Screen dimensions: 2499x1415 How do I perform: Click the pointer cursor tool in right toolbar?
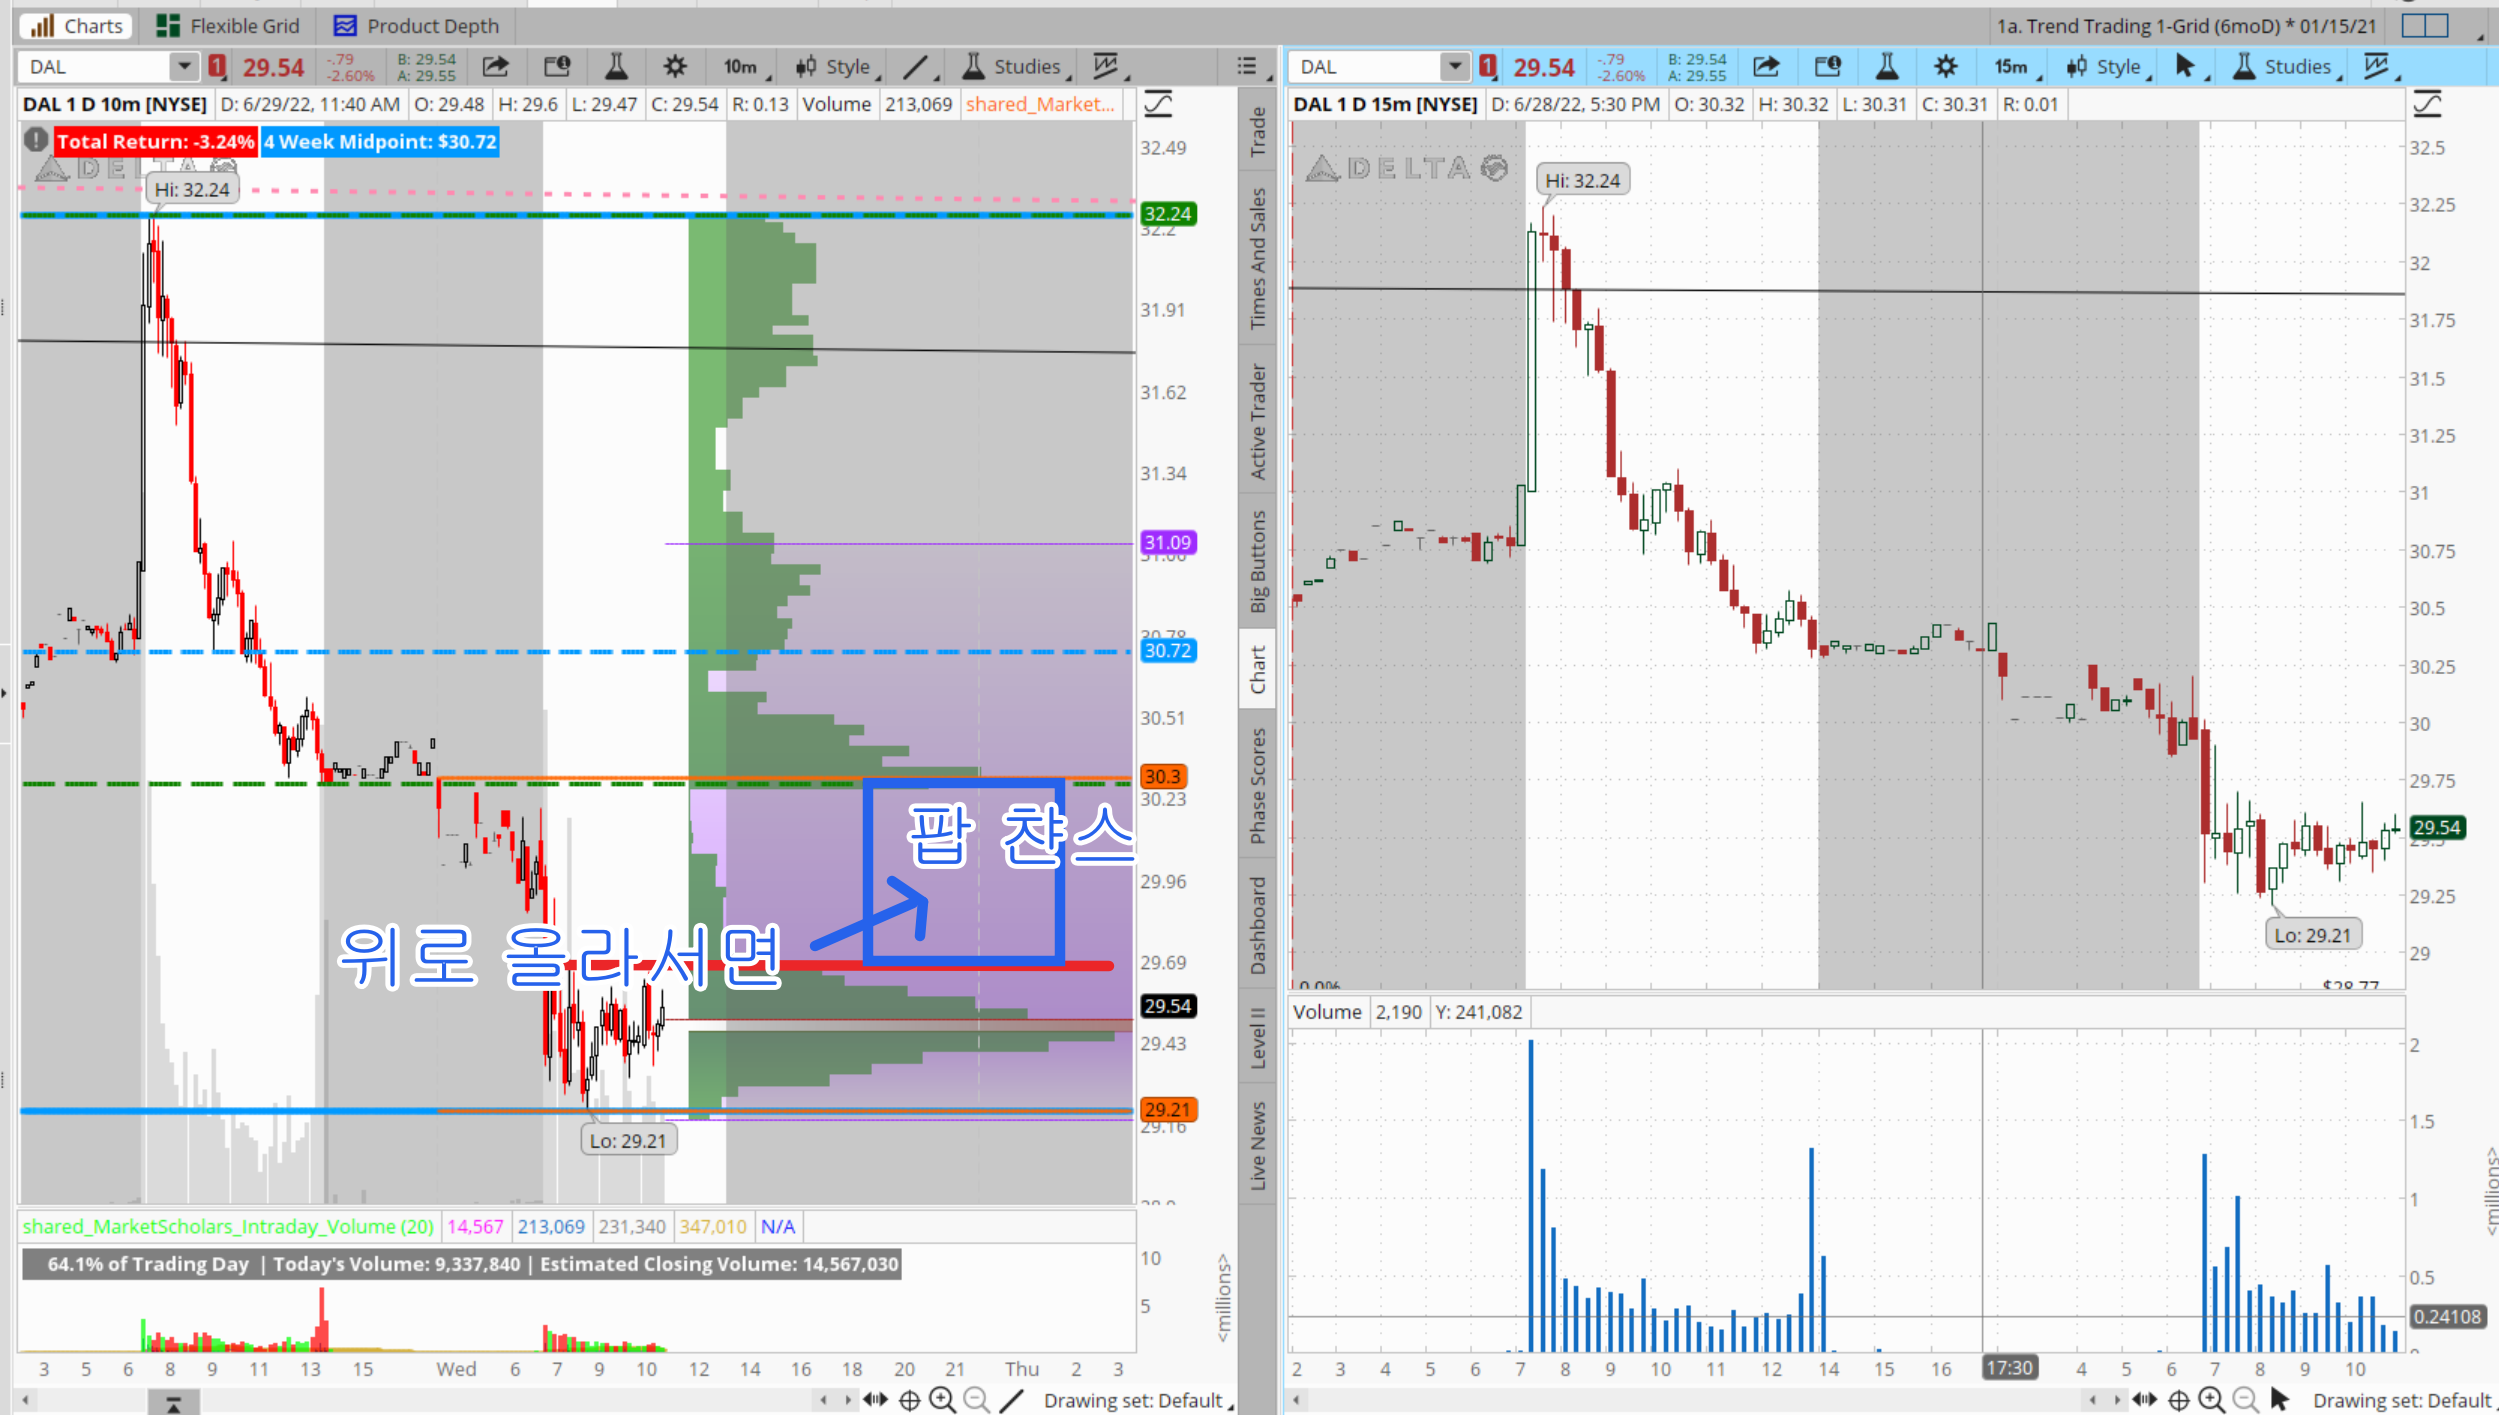pyautogui.click(x=2185, y=67)
